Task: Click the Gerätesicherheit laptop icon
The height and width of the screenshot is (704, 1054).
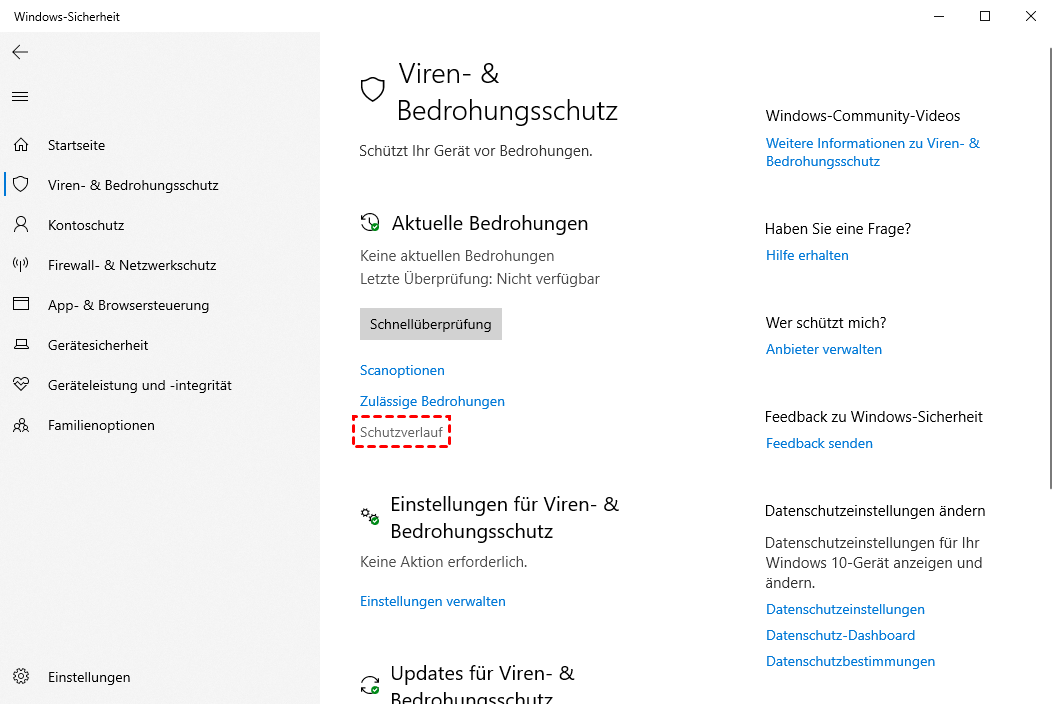Action: 21,345
